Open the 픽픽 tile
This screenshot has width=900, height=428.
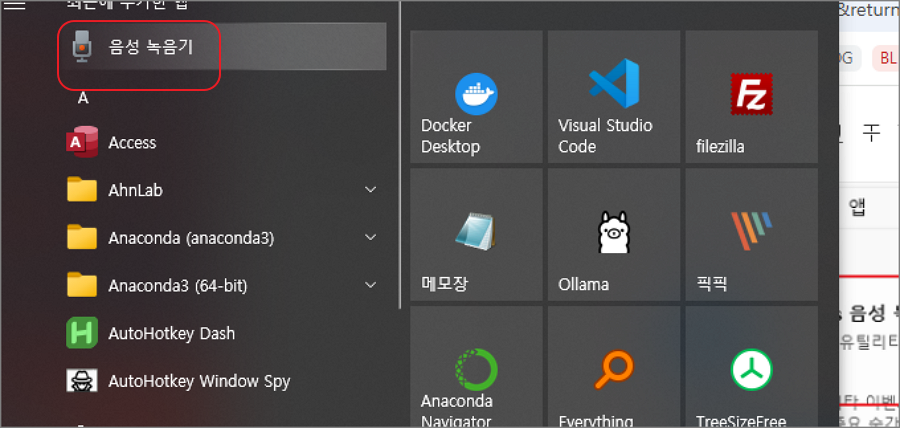[752, 235]
